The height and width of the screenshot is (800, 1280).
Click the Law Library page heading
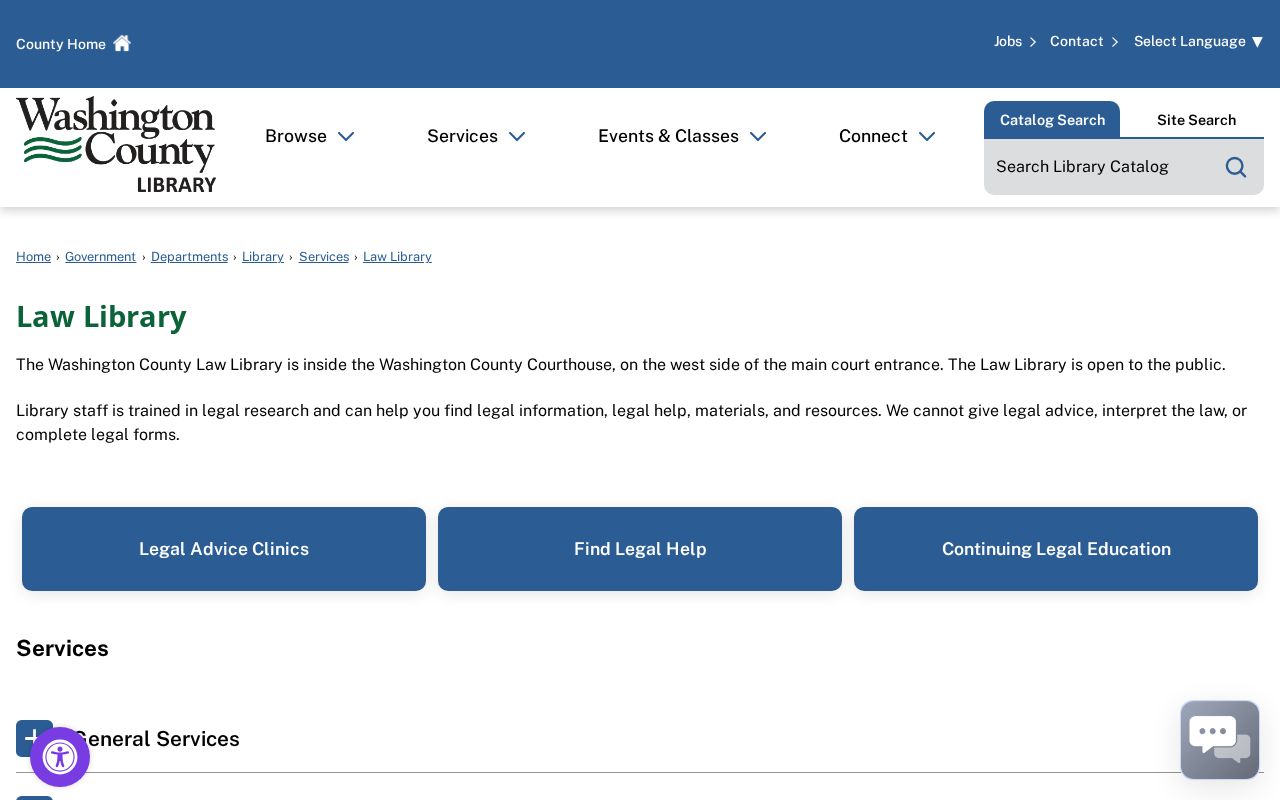pyautogui.click(x=101, y=316)
